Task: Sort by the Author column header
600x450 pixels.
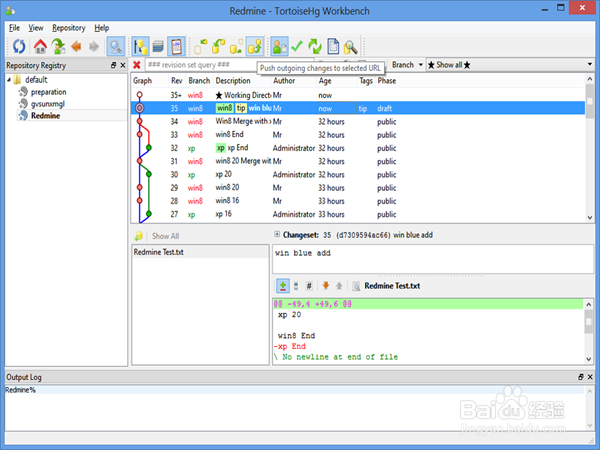Action: 284,81
